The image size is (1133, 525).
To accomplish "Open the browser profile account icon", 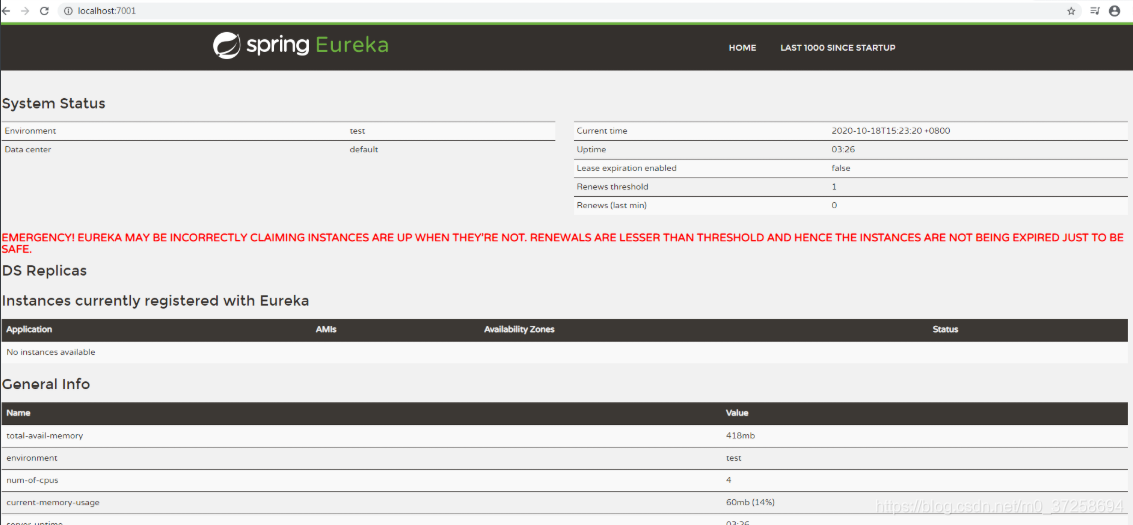I will [x=1113, y=11].
